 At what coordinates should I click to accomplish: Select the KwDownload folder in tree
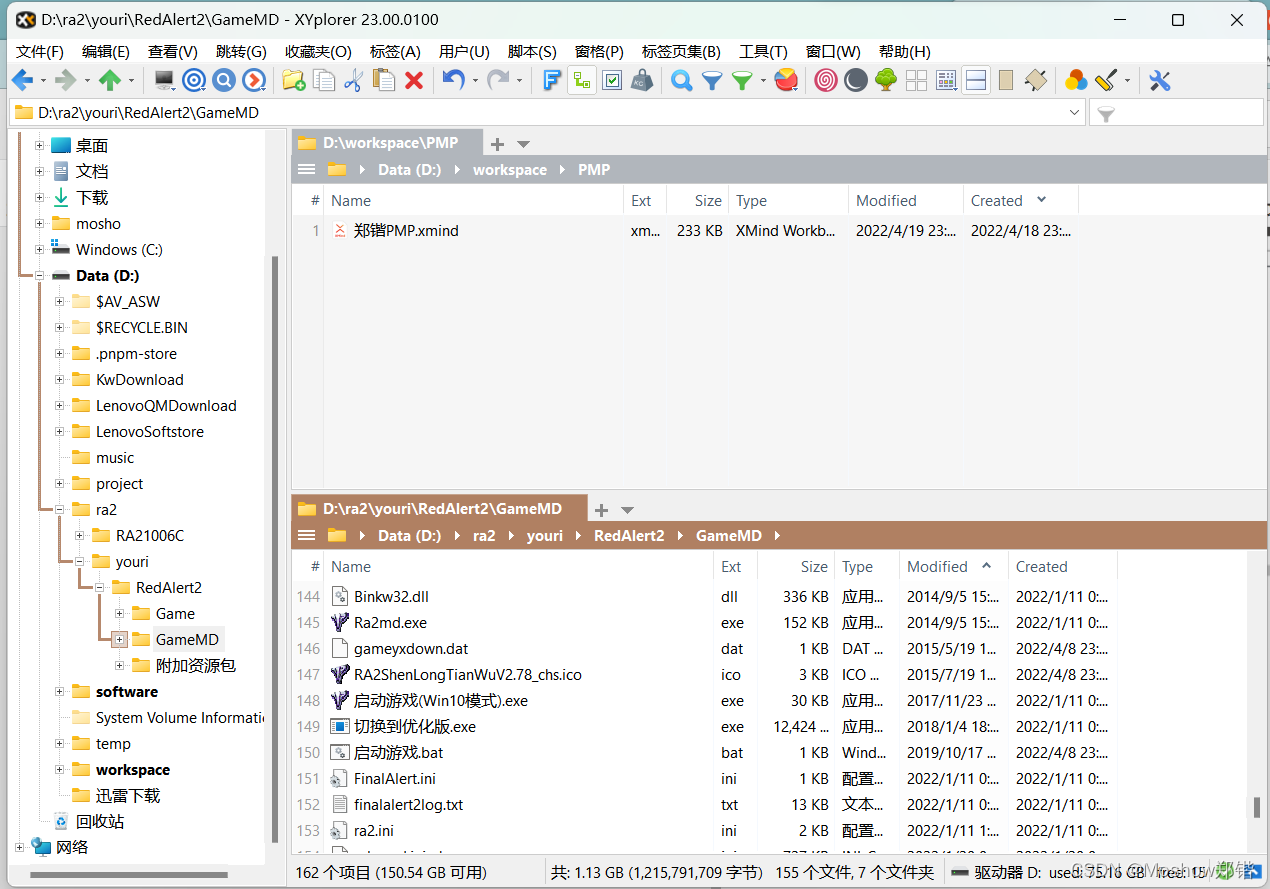coord(139,379)
